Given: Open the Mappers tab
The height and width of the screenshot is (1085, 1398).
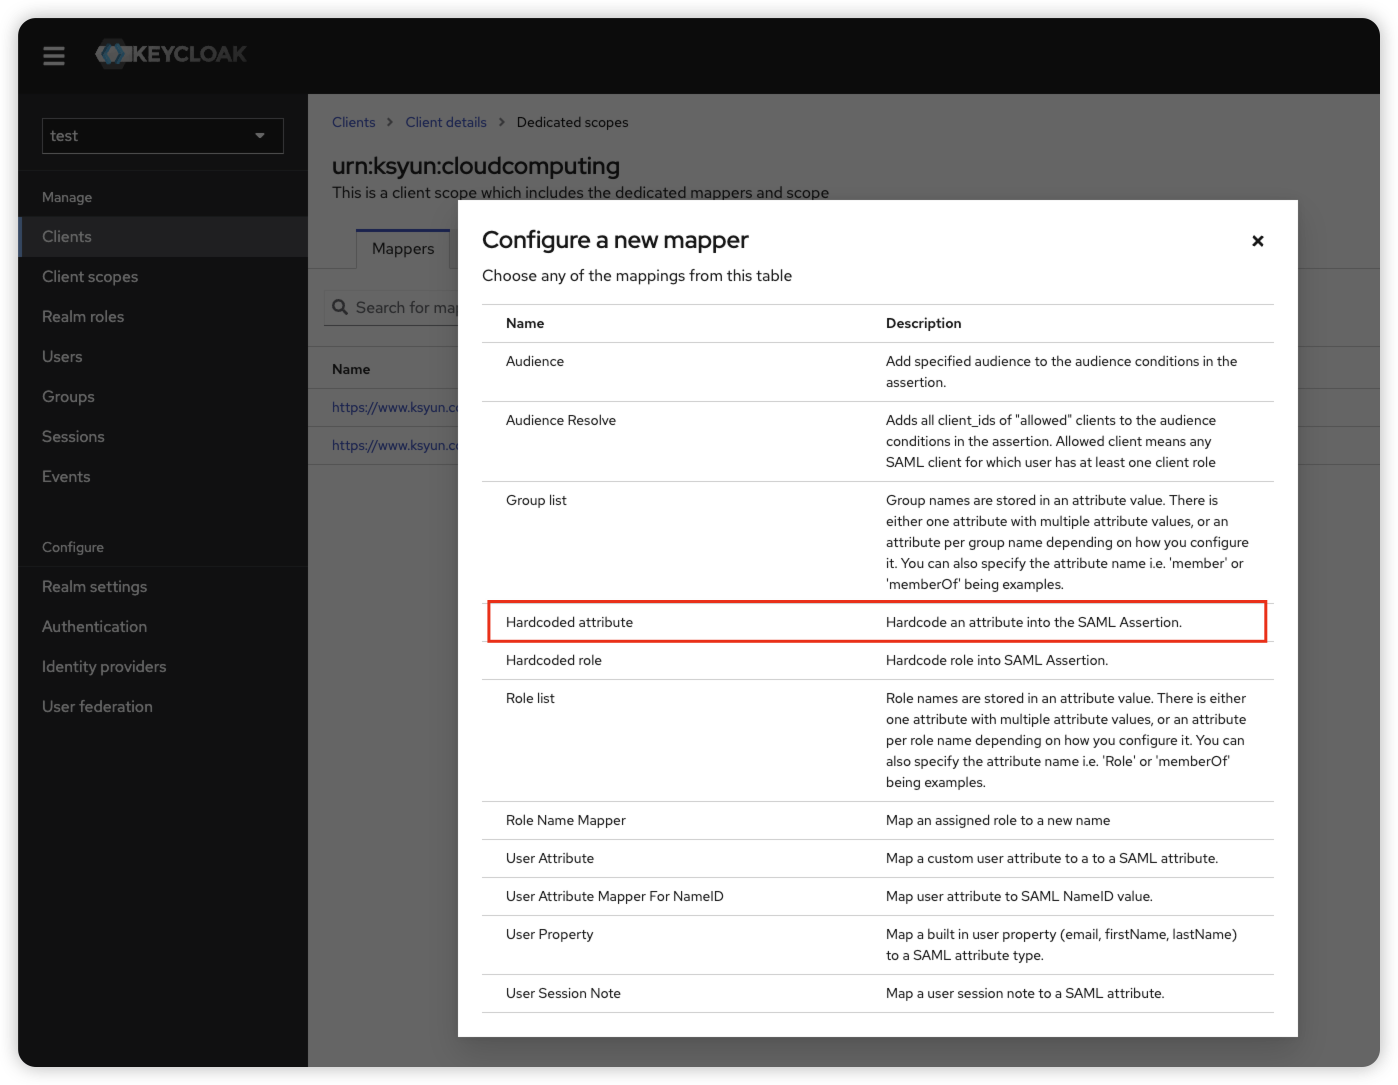Looking at the screenshot, I should (403, 249).
